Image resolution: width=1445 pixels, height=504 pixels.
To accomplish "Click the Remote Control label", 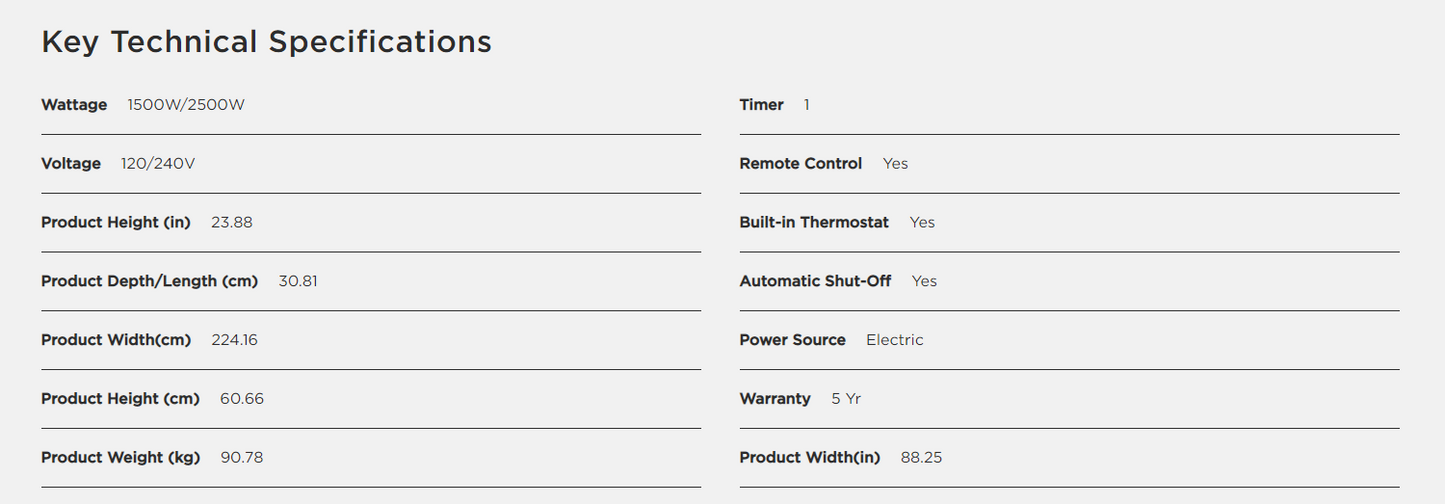I will tap(800, 164).
